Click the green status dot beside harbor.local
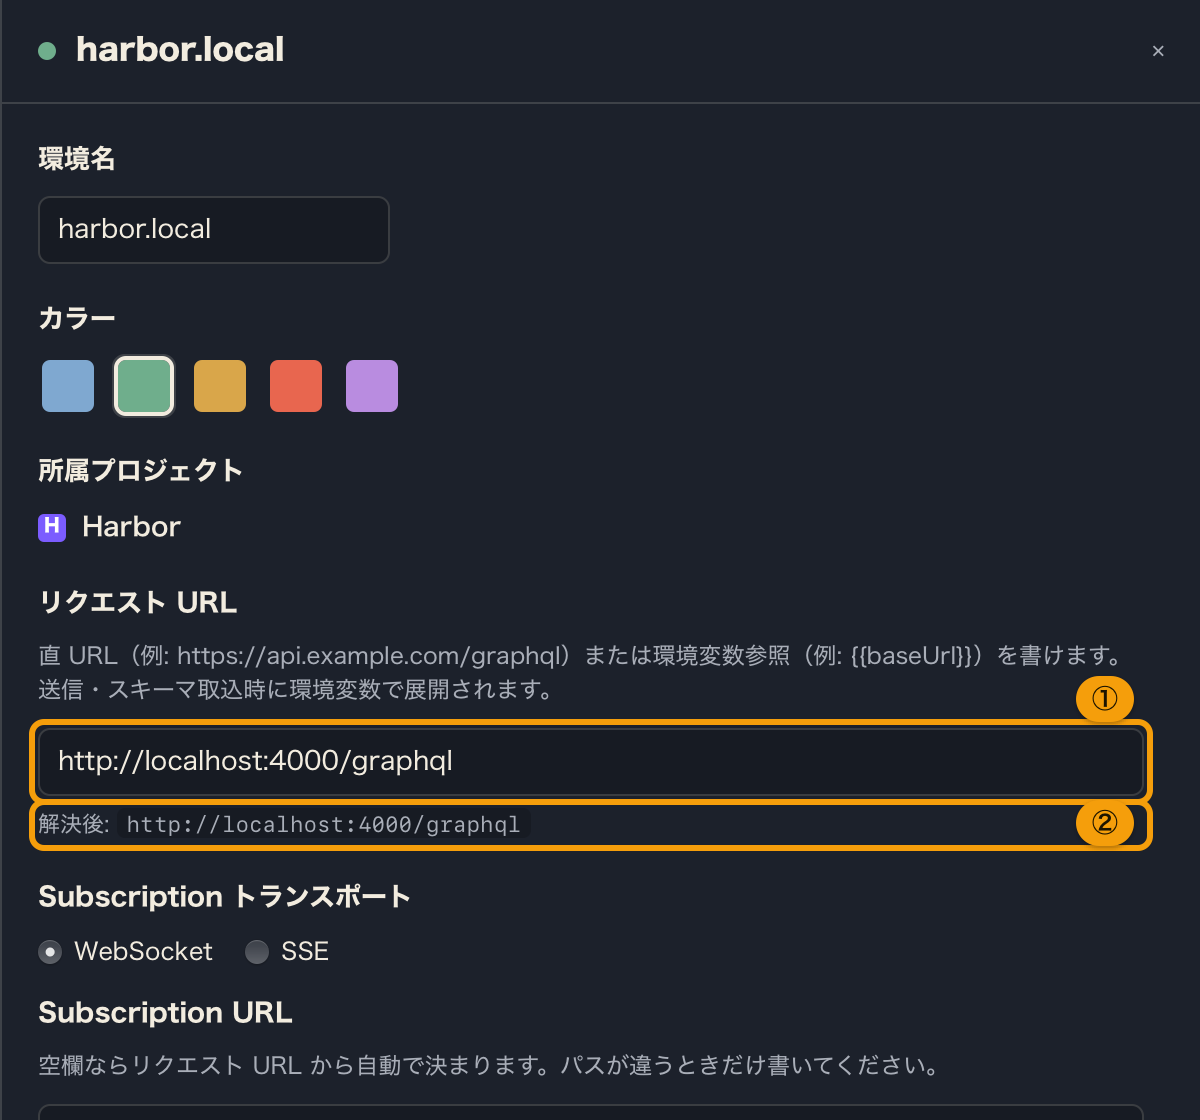Screen dimensions: 1200x1120 tap(46, 51)
